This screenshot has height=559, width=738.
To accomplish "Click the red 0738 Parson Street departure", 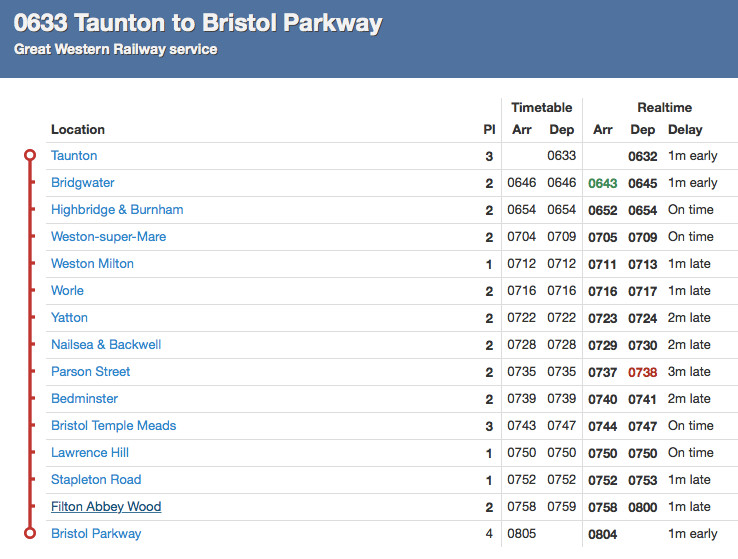I will [x=642, y=372].
